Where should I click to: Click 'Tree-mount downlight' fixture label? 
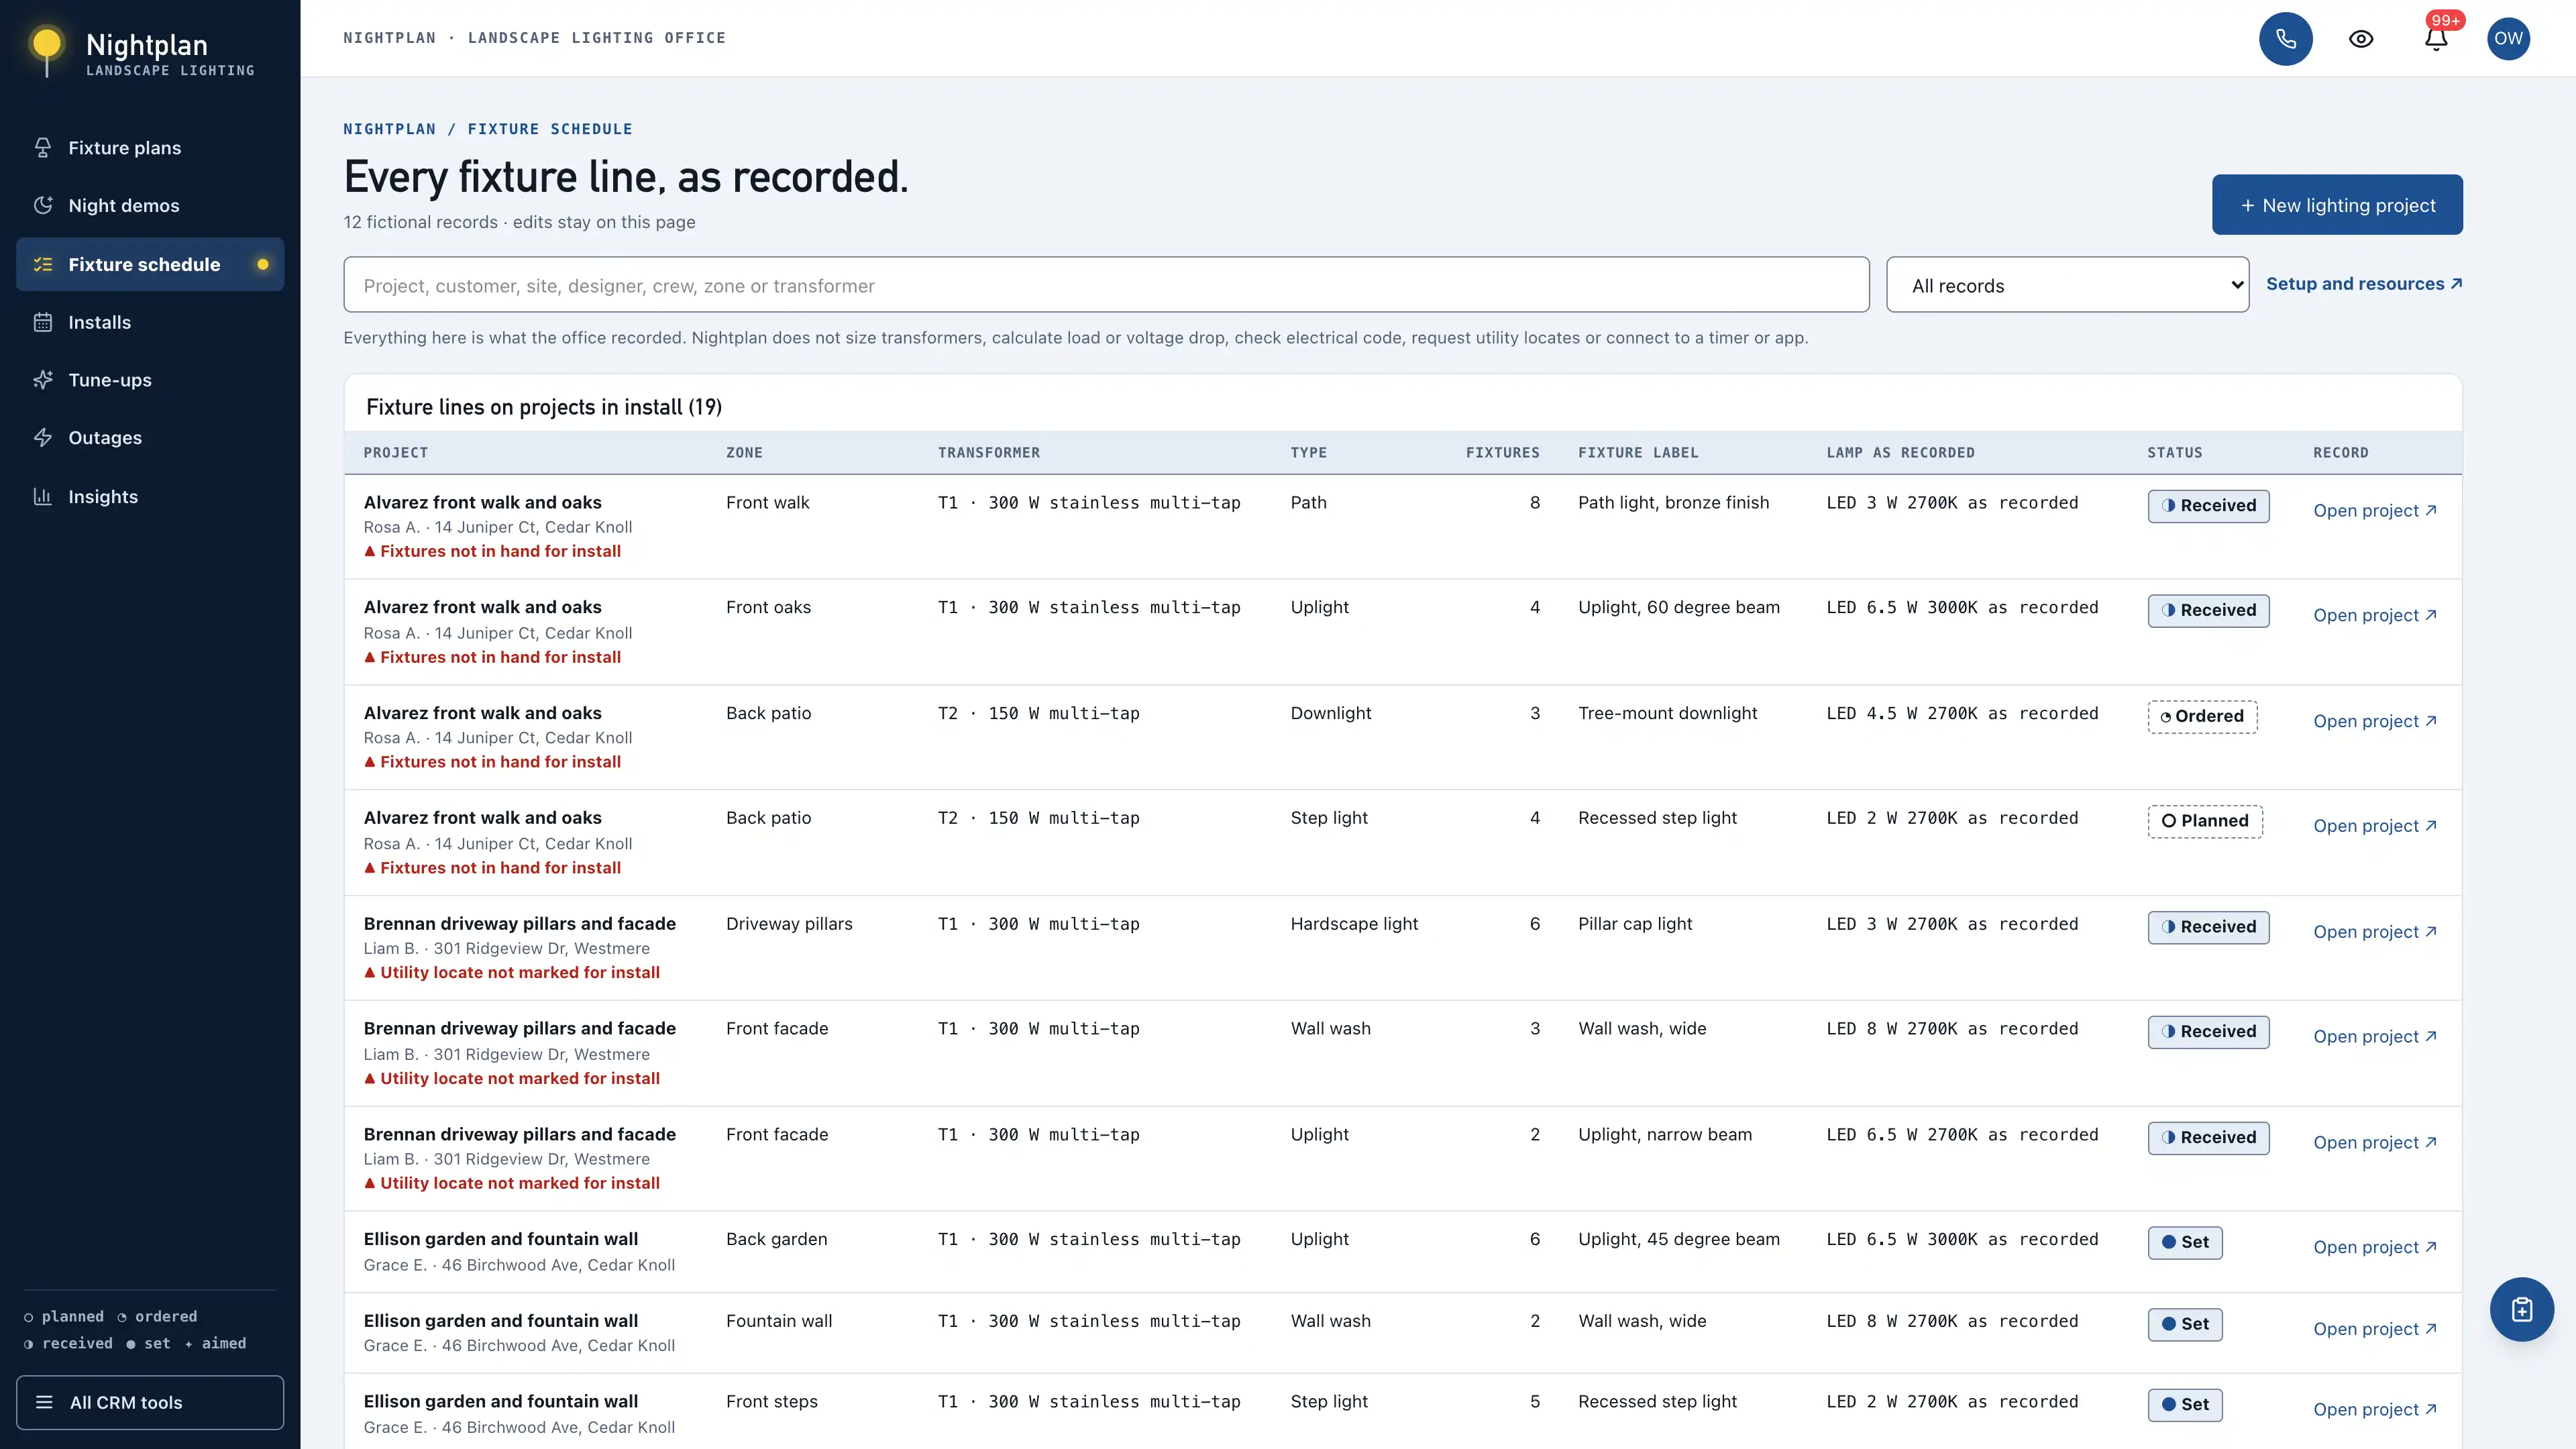[x=1667, y=713]
